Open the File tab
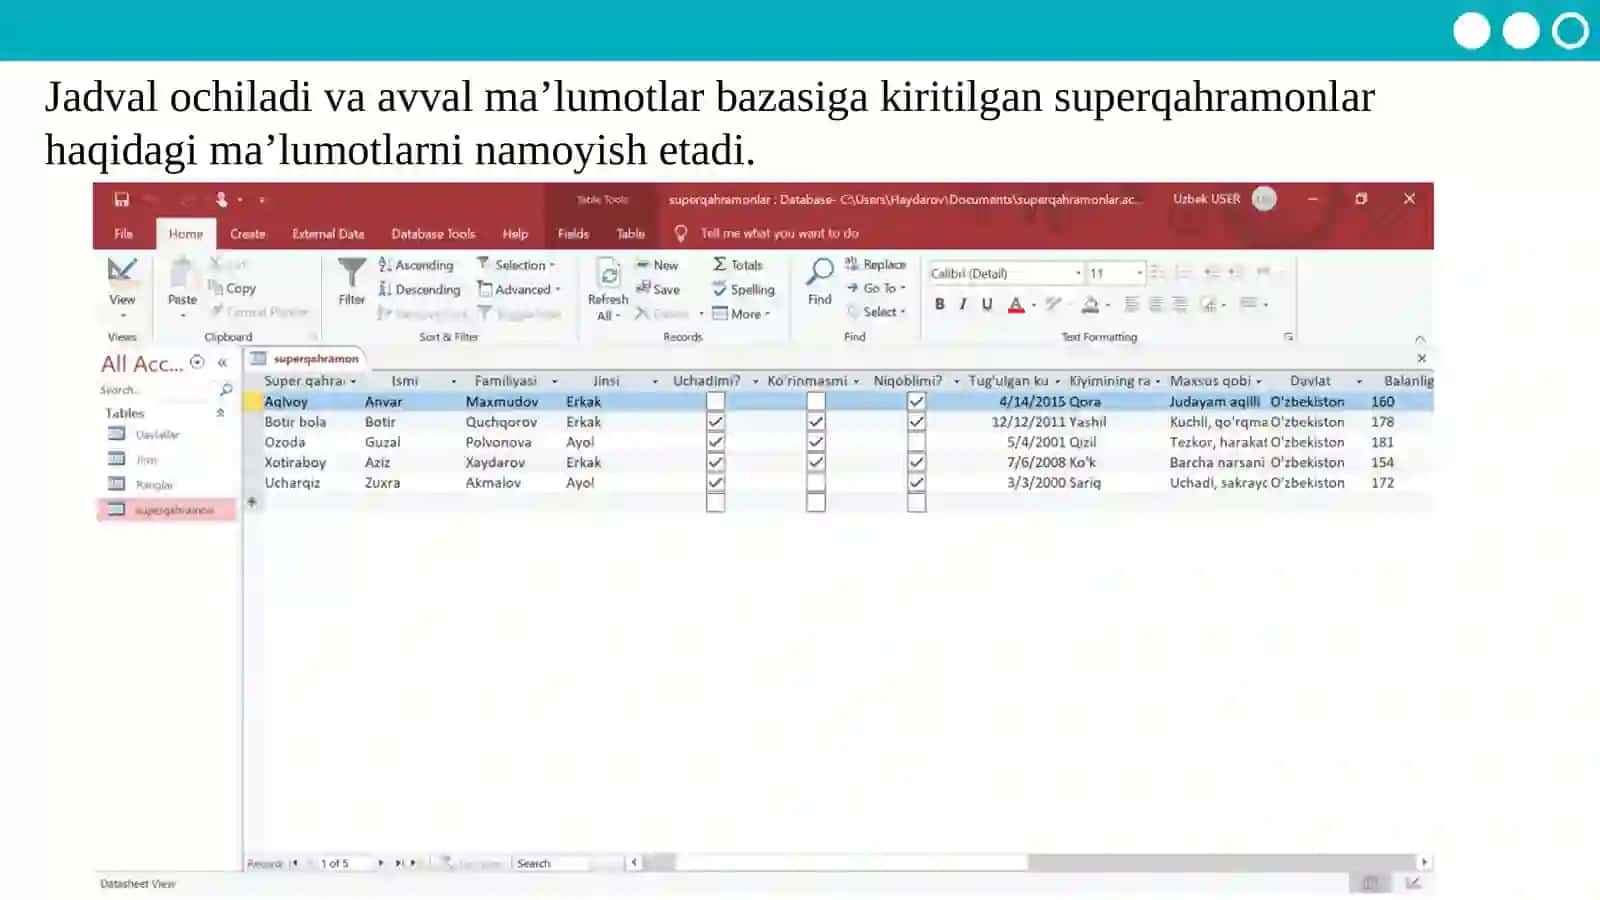The width and height of the screenshot is (1600, 900). coord(123,233)
